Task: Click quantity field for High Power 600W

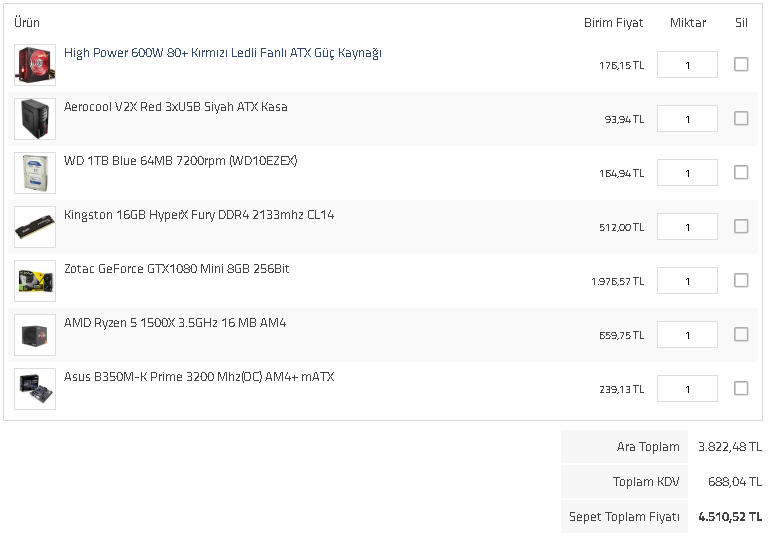Action: pyautogui.click(x=687, y=65)
